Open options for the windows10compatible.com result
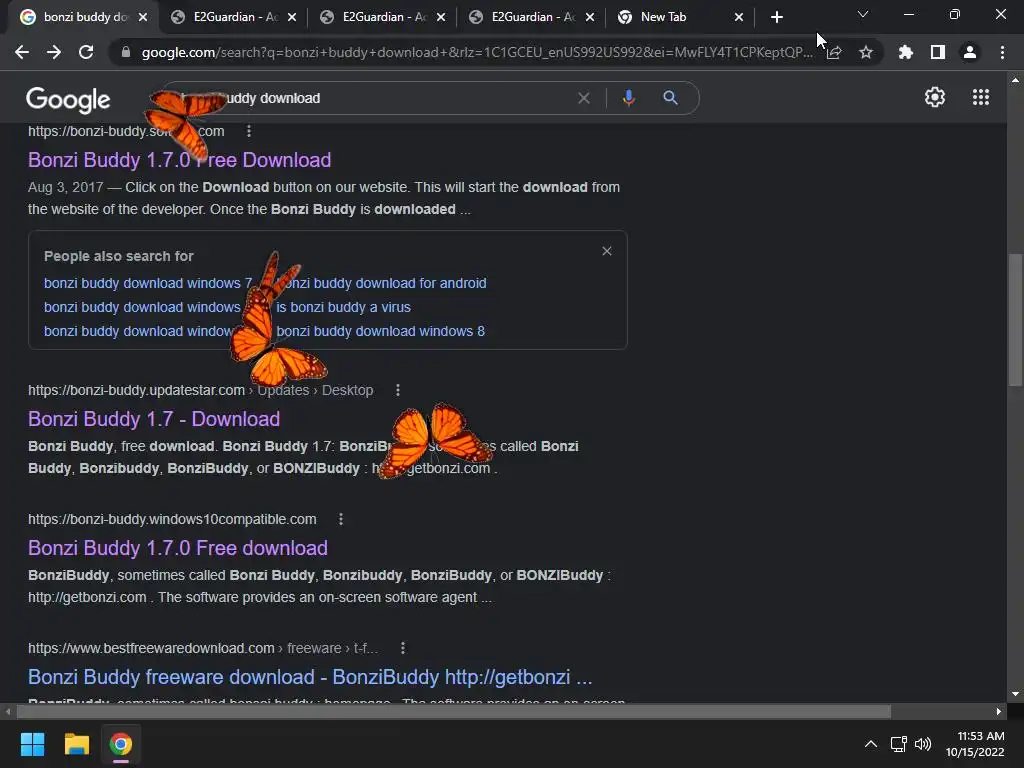Image resolution: width=1024 pixels, height=768 pixels. click(341, 519)
